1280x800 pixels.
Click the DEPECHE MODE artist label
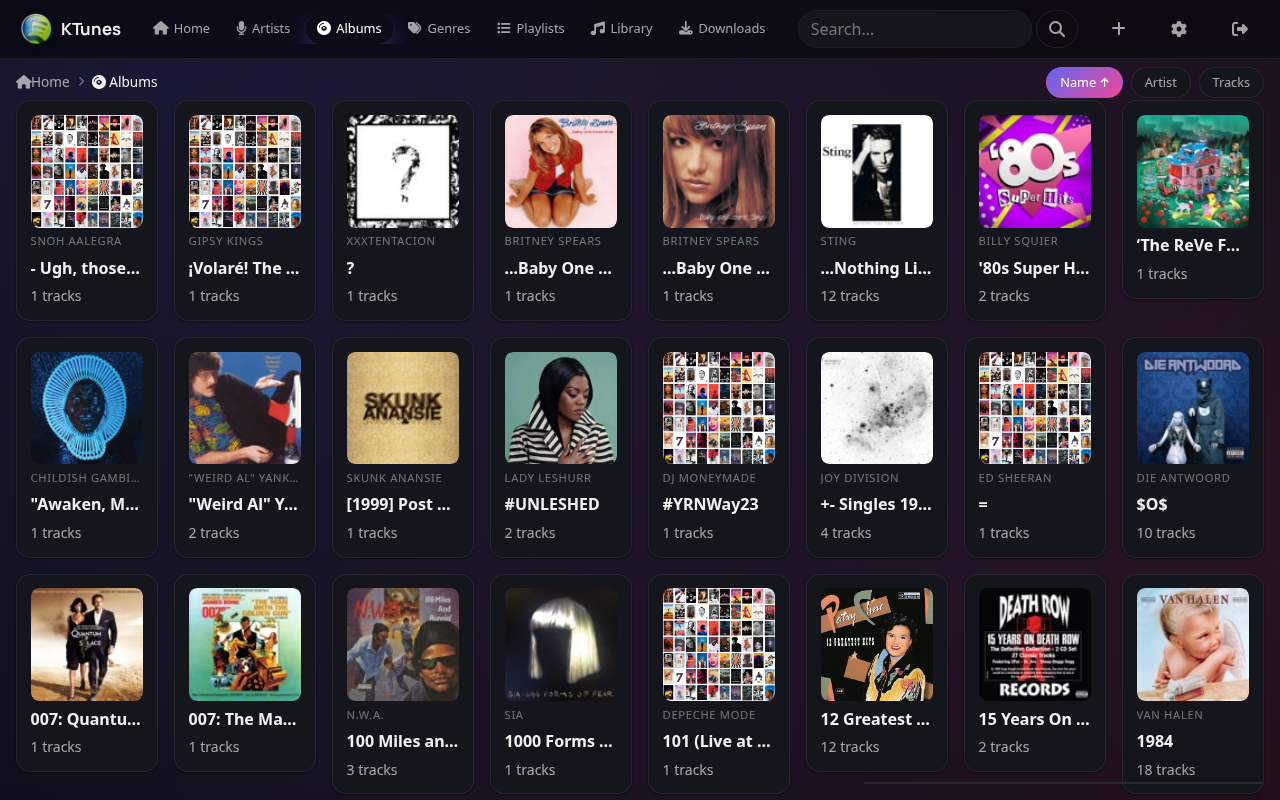[709, 715]
